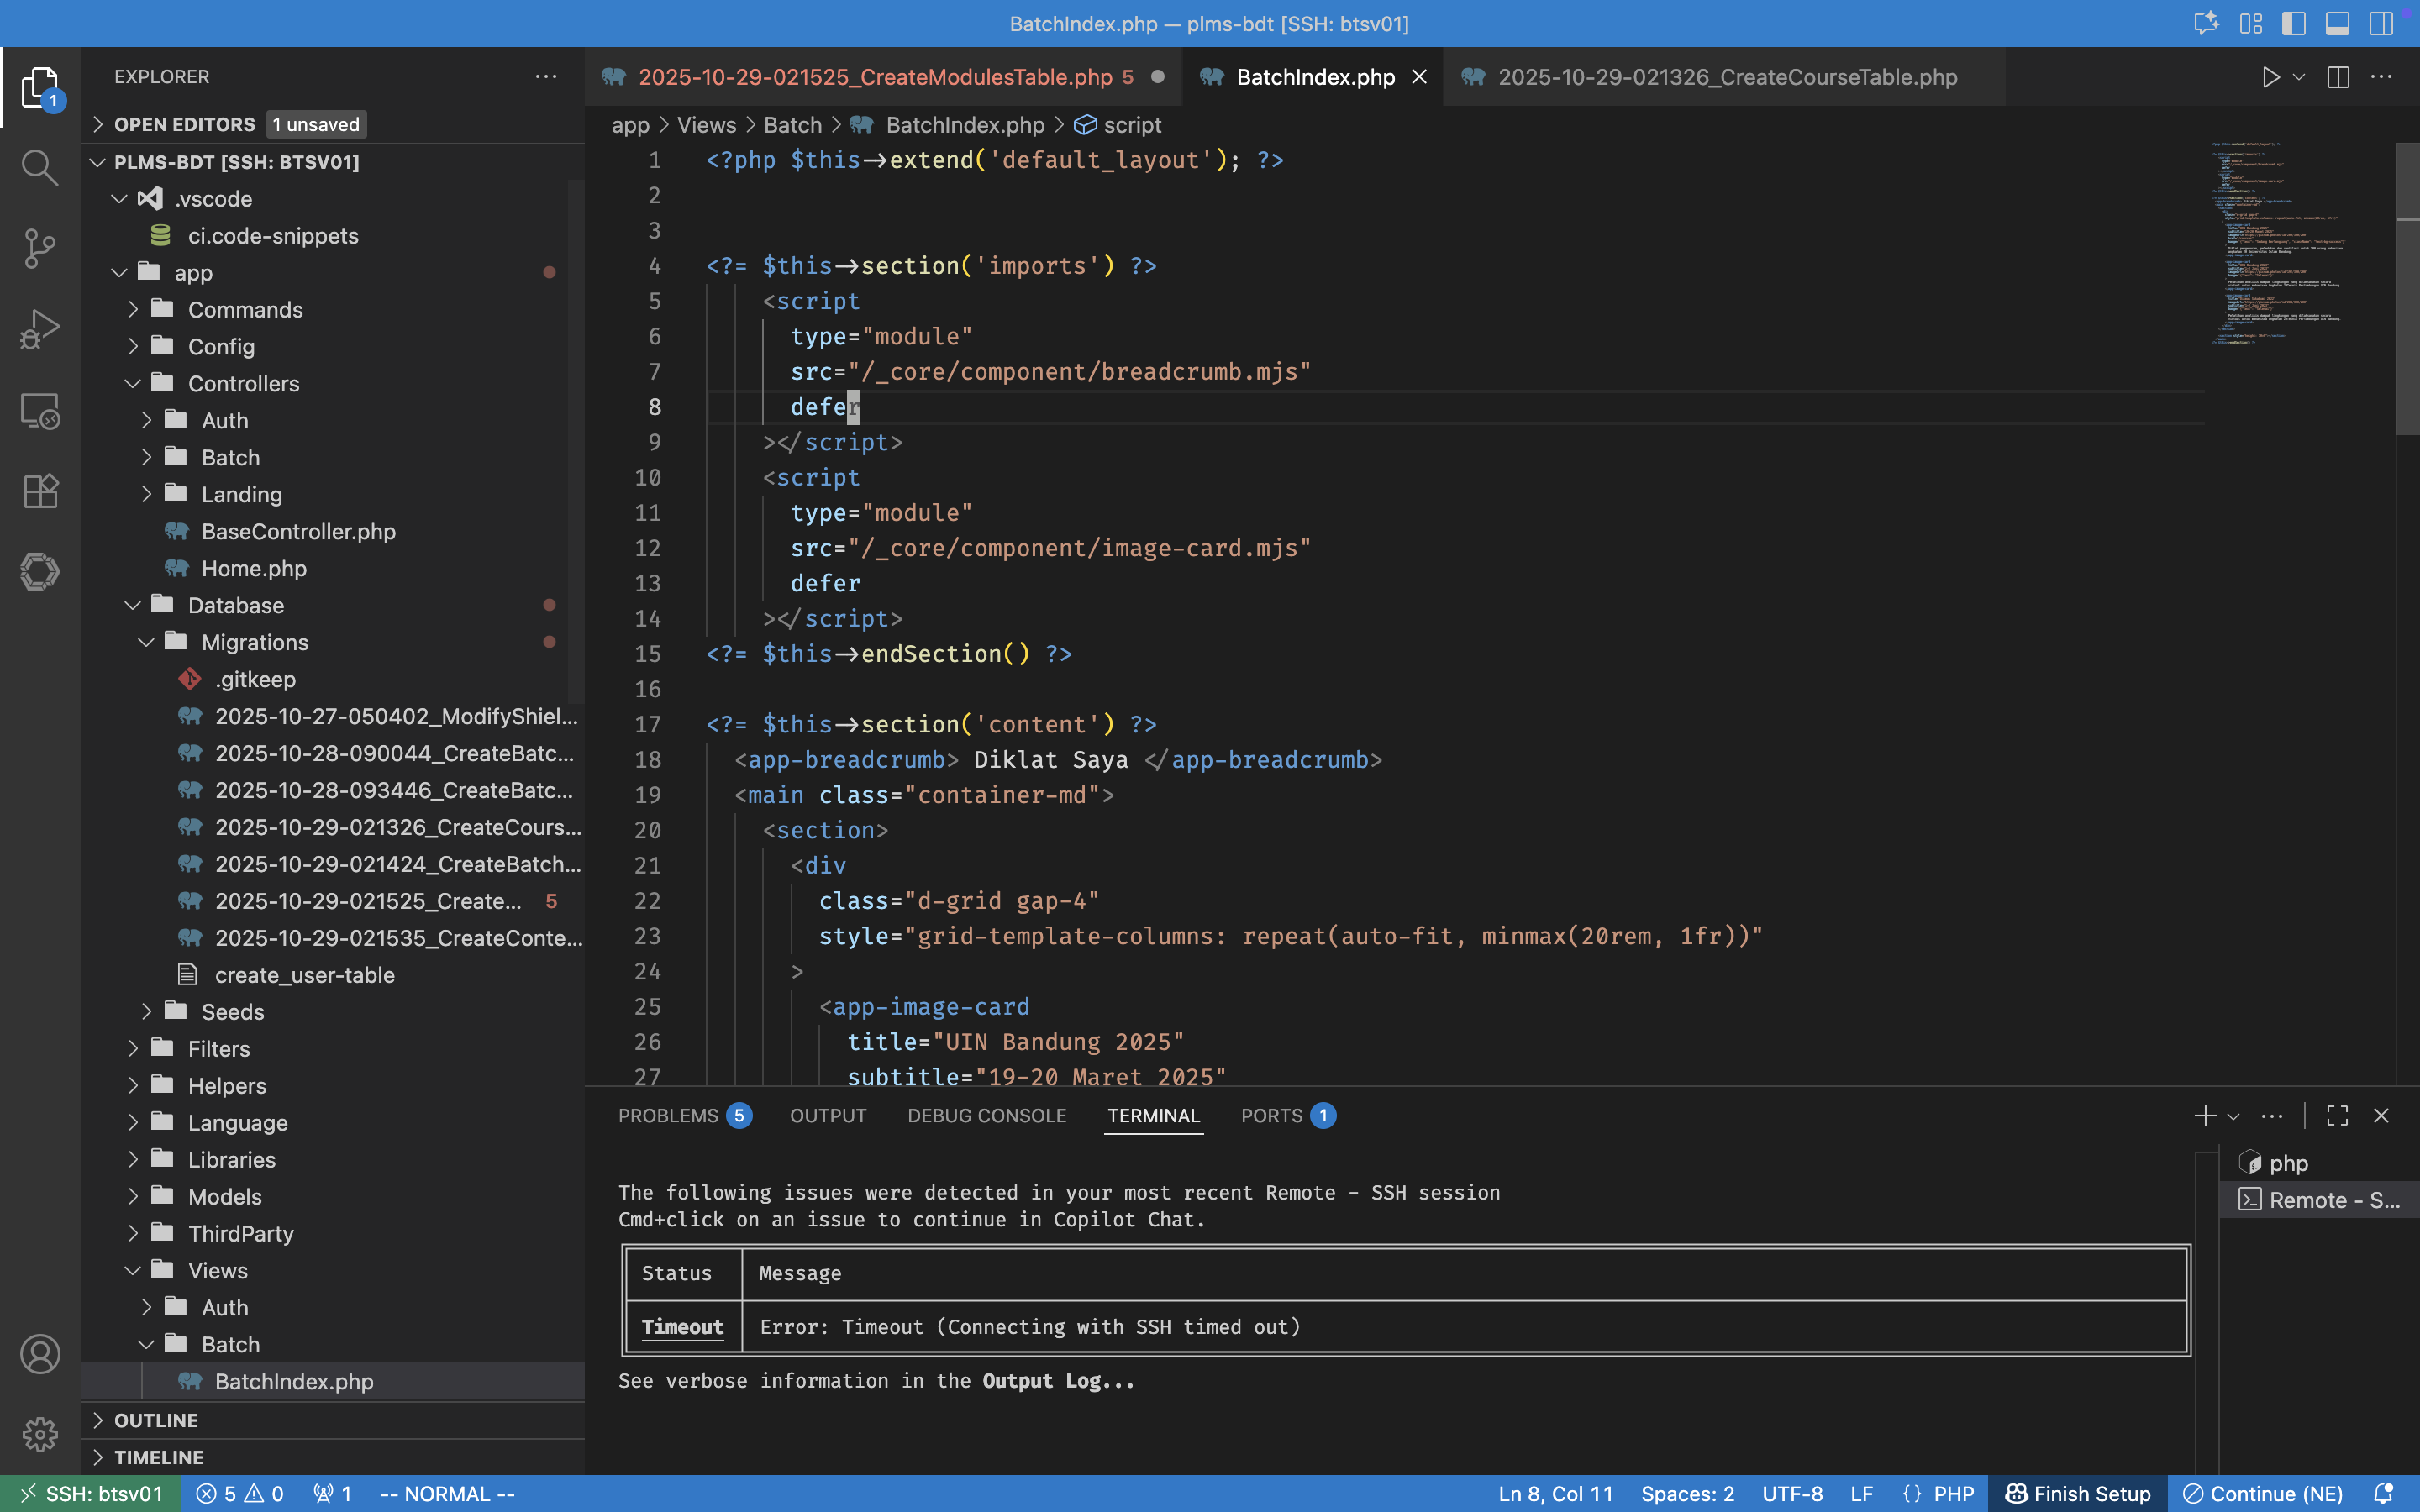2420x1512 pixels.
Task: Open the Search view in activity bar
Action: (40, 168)
